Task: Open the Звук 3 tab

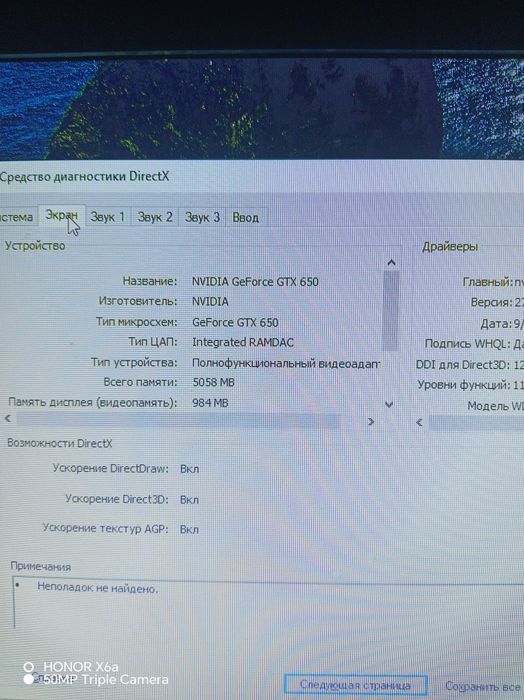Action: pos(202,217)
